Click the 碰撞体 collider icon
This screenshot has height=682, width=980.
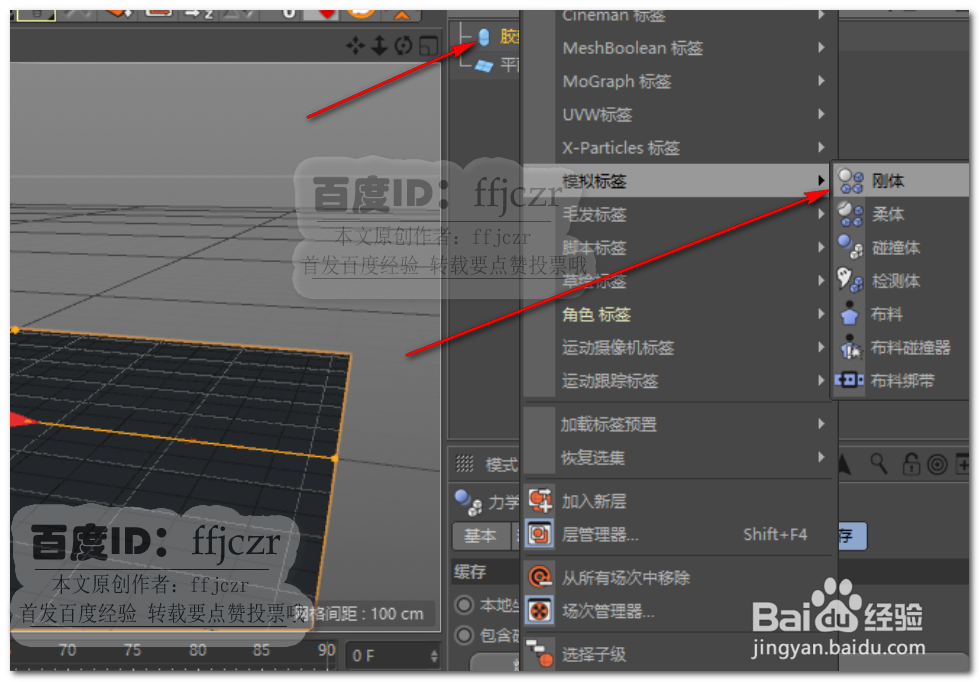[851, 248]
